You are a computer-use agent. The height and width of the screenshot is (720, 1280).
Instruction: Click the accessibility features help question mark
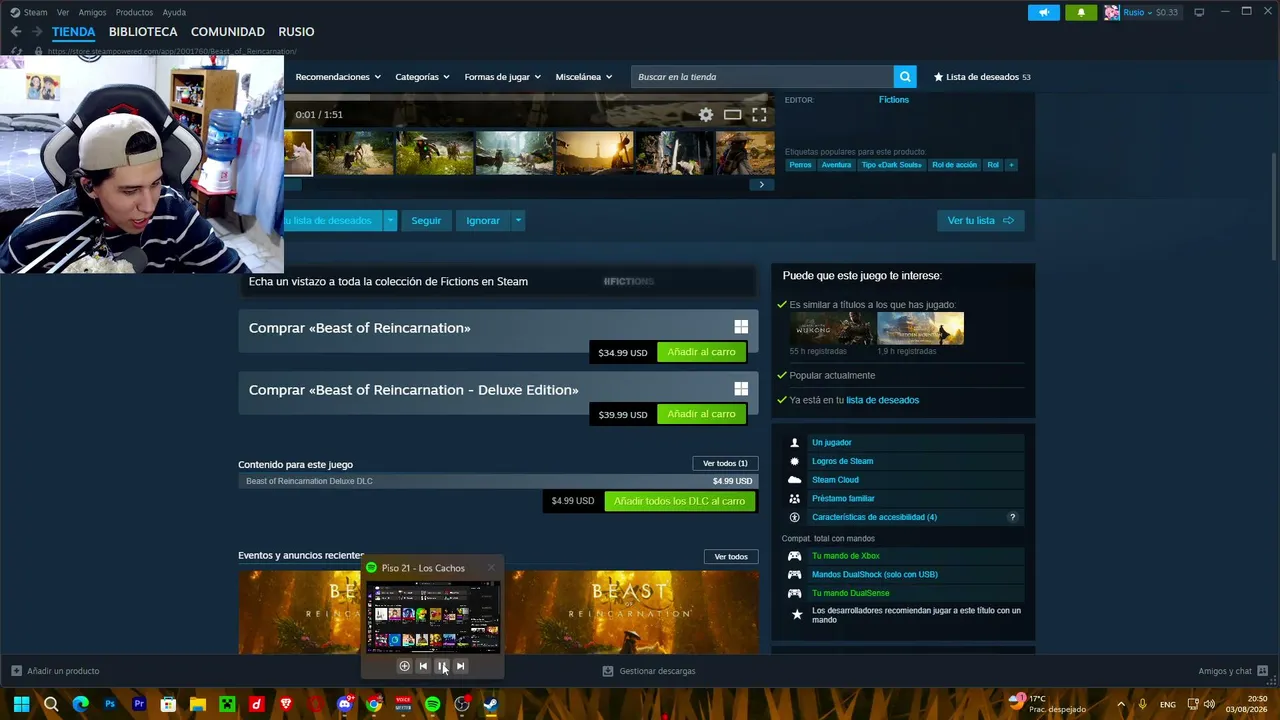(1012, 517)
